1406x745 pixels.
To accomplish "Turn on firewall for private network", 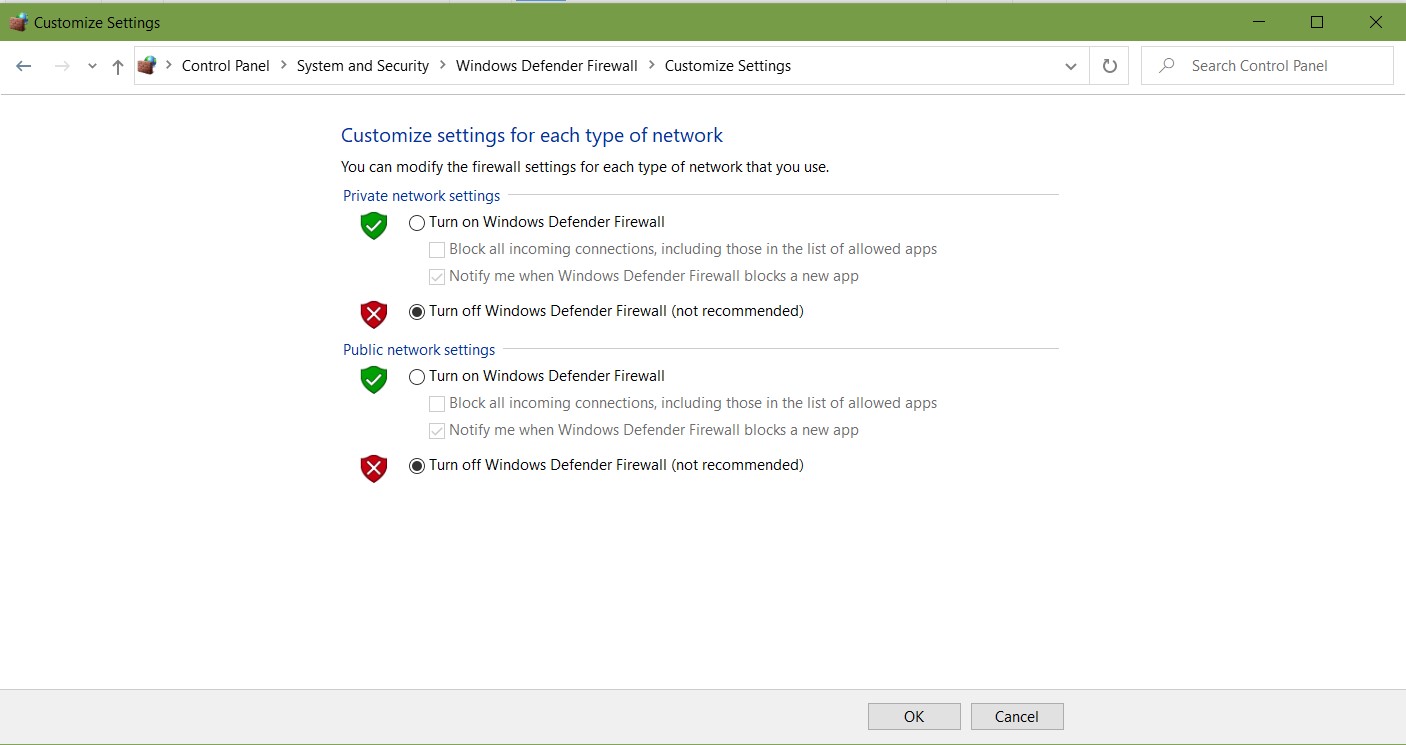I will [x=417, y=223].
